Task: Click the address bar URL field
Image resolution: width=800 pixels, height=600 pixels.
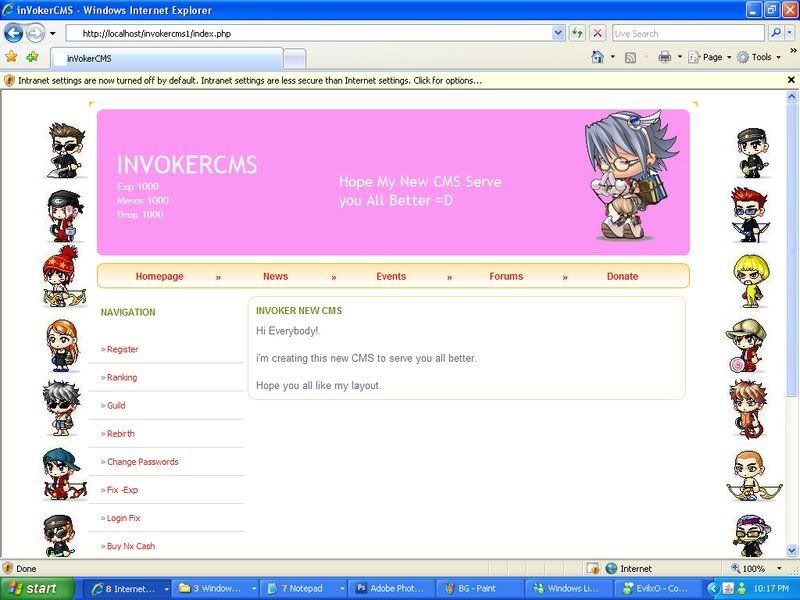Action: pos(309,34)
